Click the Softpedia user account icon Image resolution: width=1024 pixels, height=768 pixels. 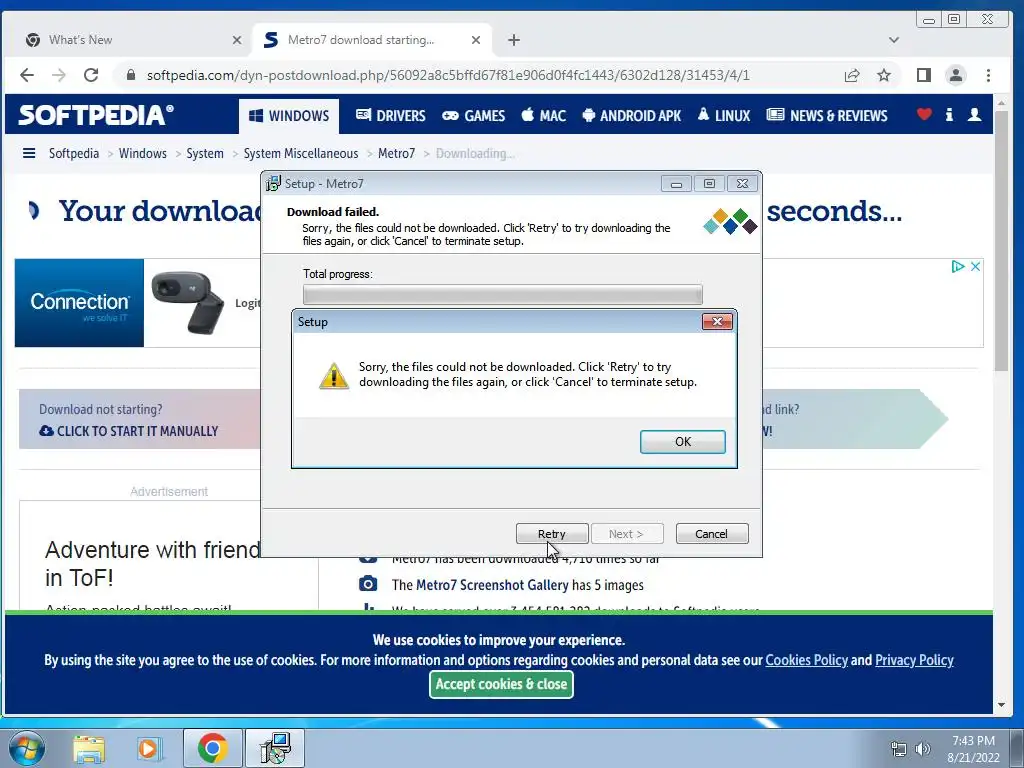(974, 115)
